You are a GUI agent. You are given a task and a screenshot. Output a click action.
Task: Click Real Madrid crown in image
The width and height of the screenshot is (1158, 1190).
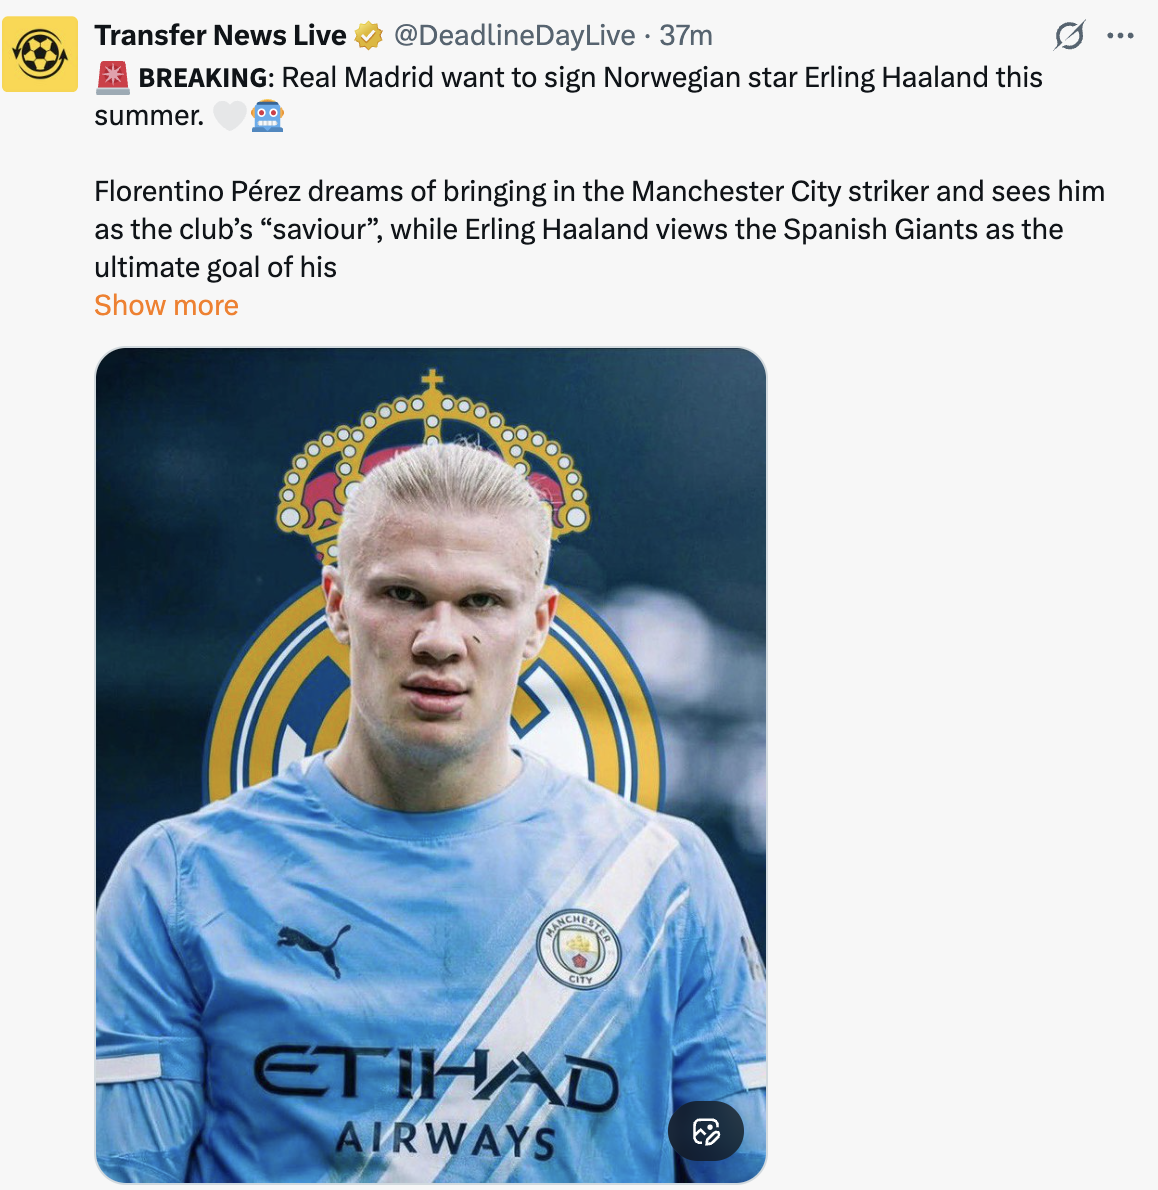(x=433, y=455)
